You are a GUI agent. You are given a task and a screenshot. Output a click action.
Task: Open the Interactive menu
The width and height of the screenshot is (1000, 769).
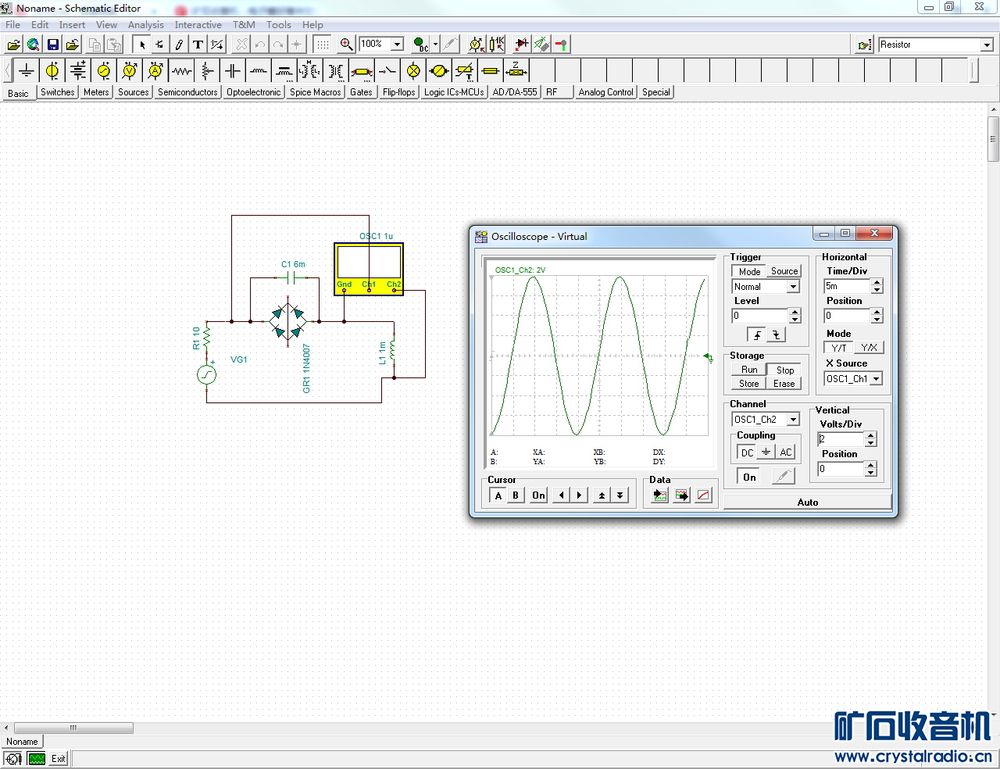click(198, 25)
